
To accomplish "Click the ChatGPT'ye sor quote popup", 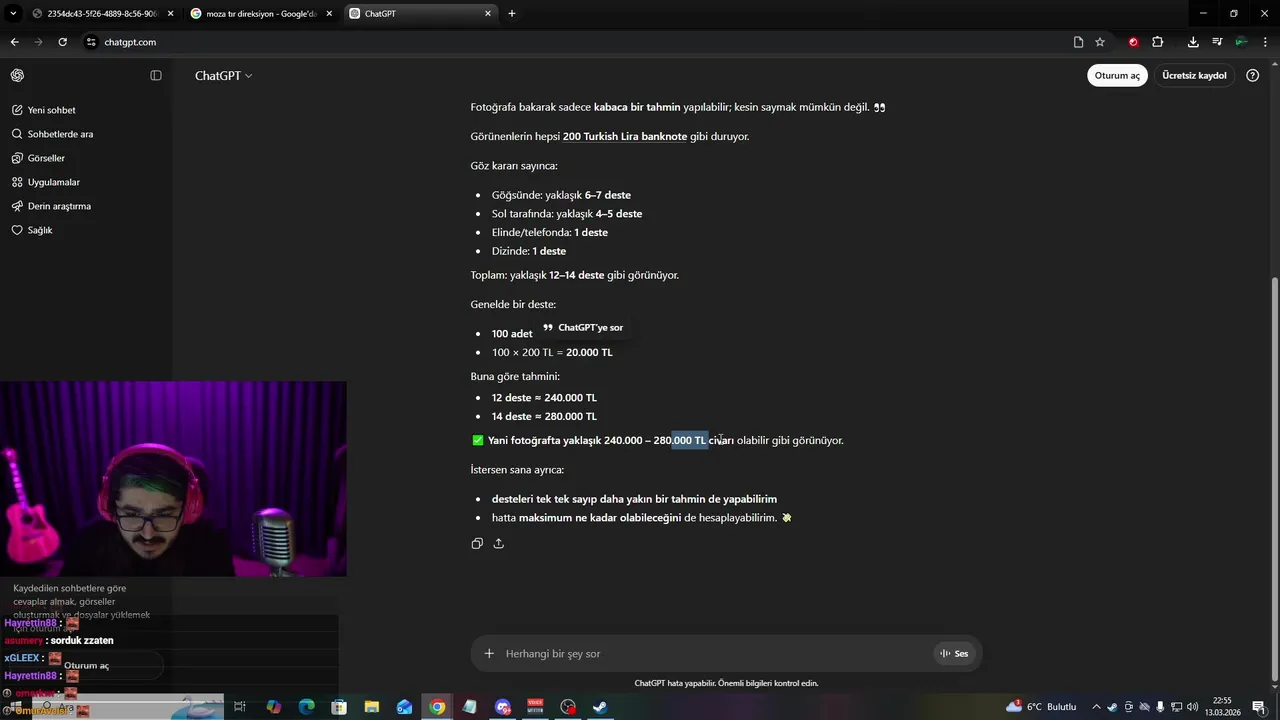I will pyautogui.click(x=583, y=328).
